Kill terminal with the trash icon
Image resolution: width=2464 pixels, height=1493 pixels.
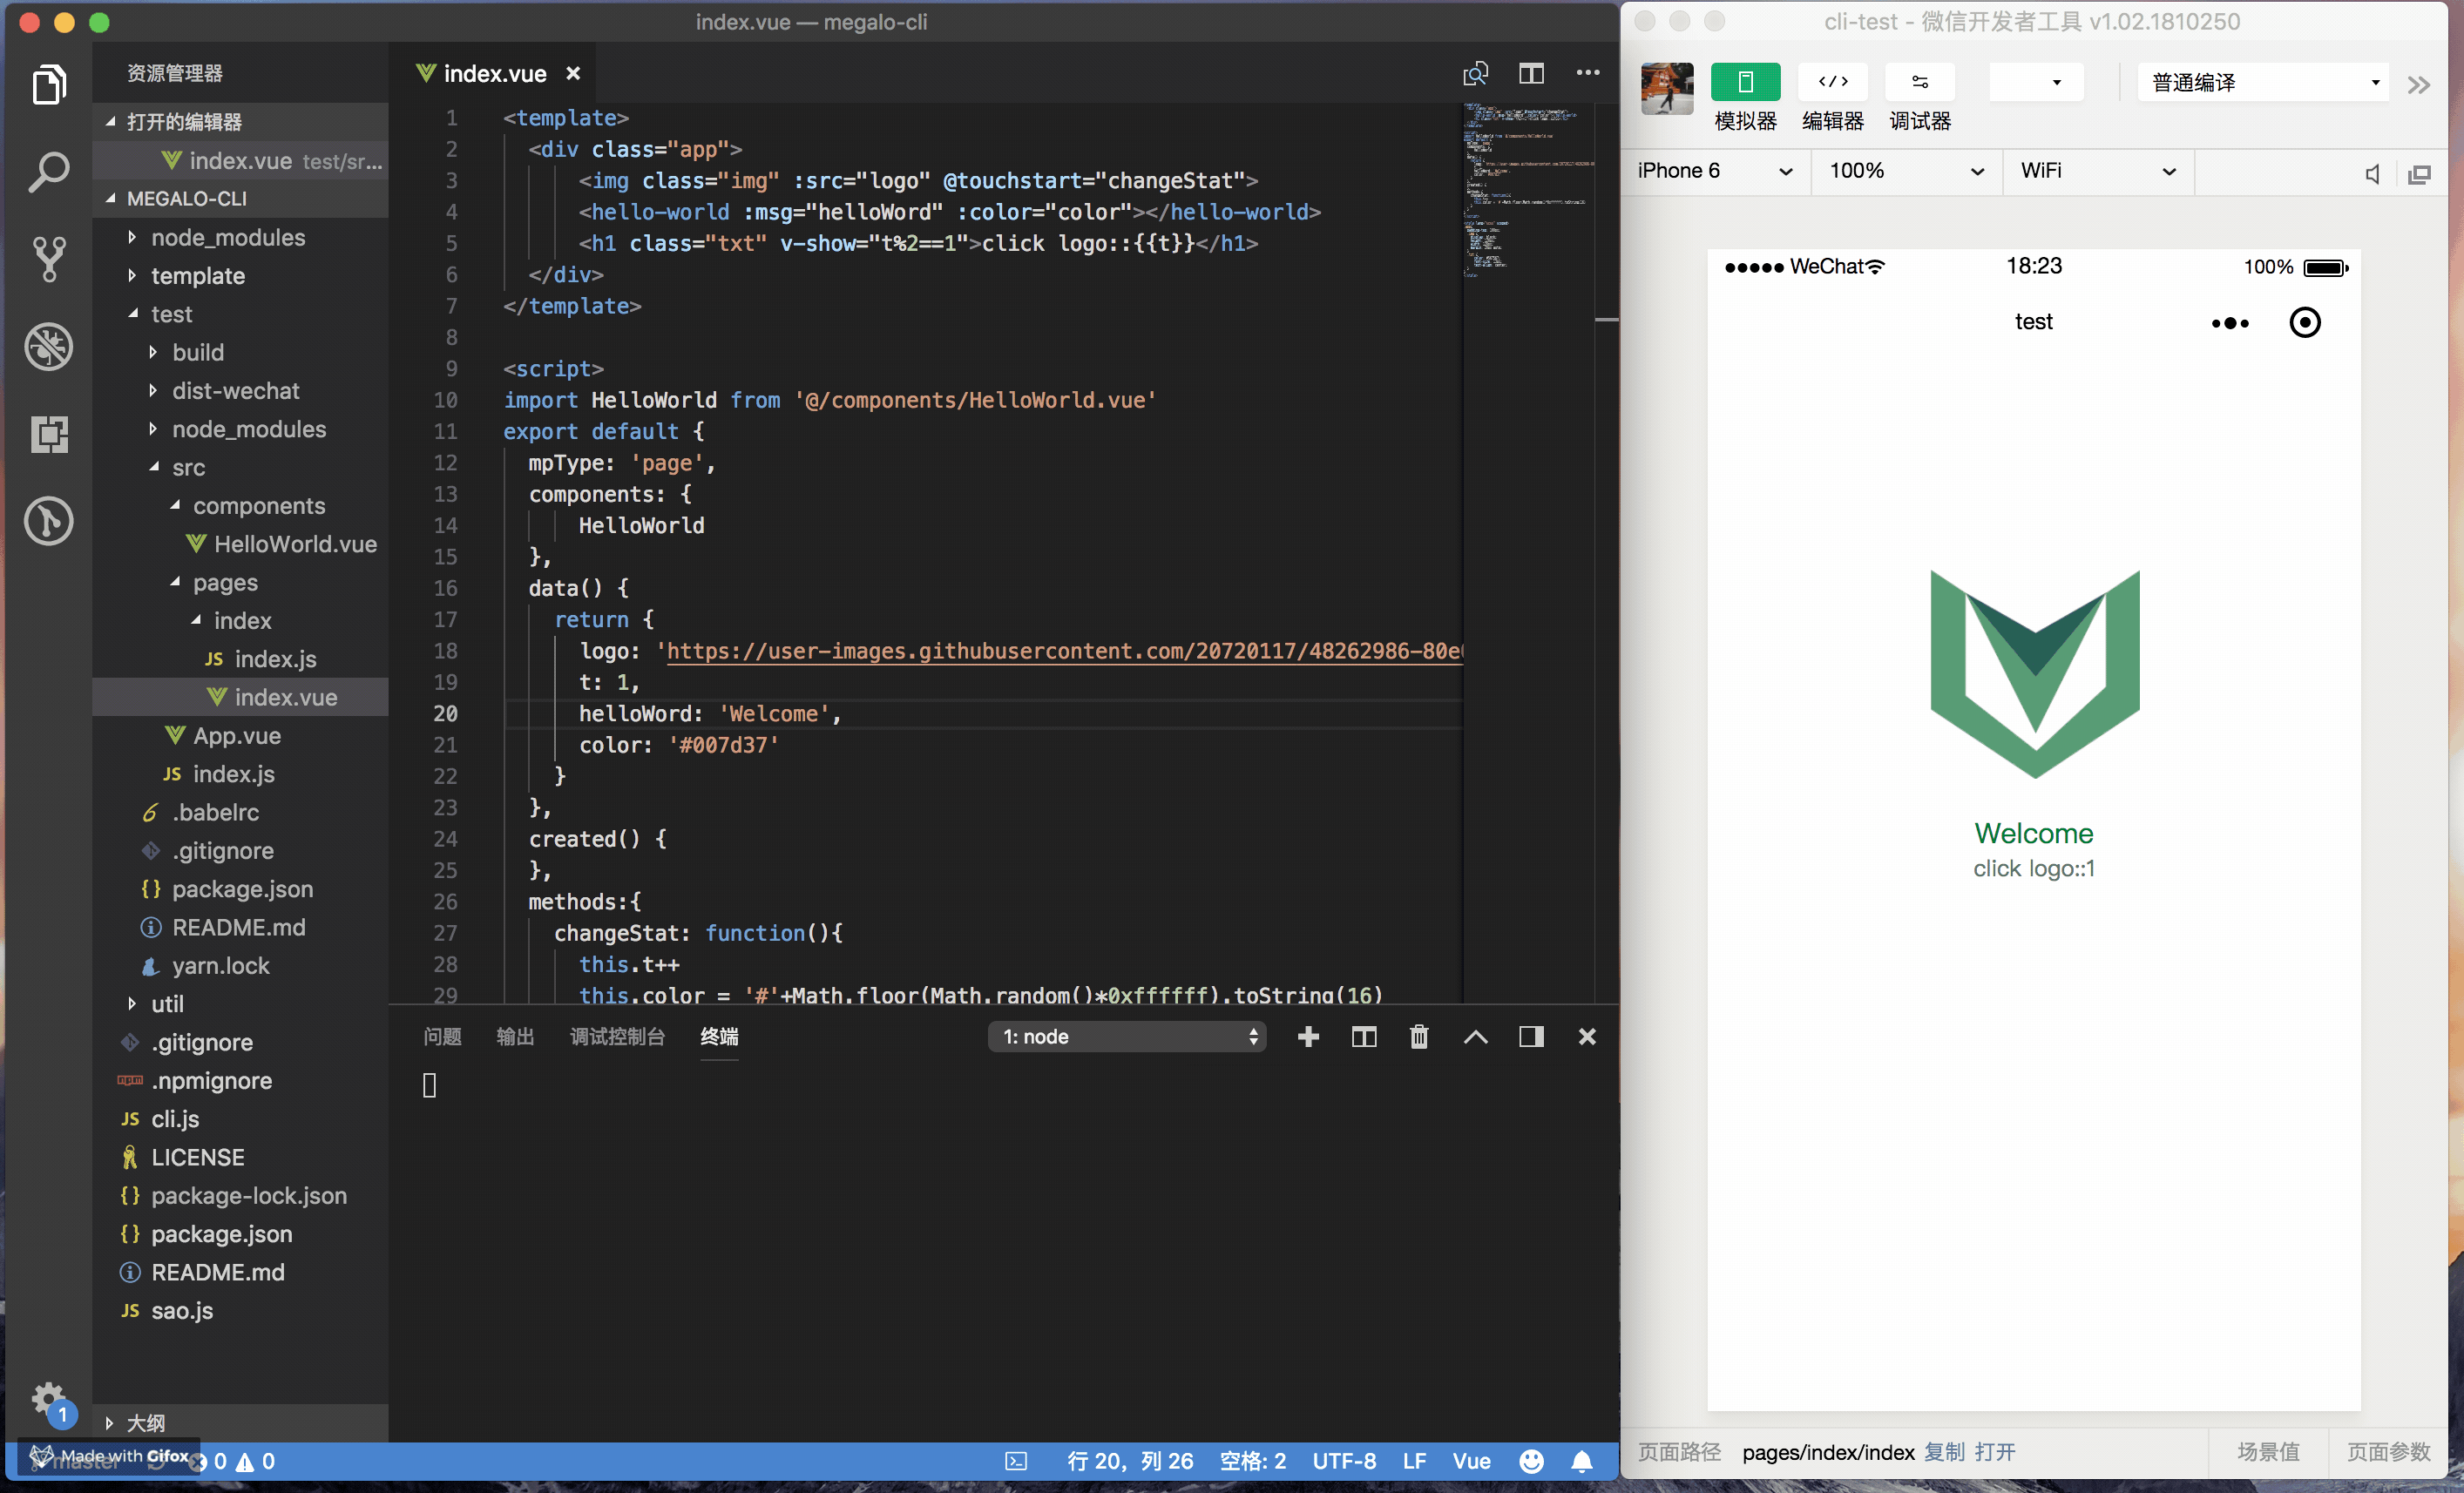point(1418,1036)
